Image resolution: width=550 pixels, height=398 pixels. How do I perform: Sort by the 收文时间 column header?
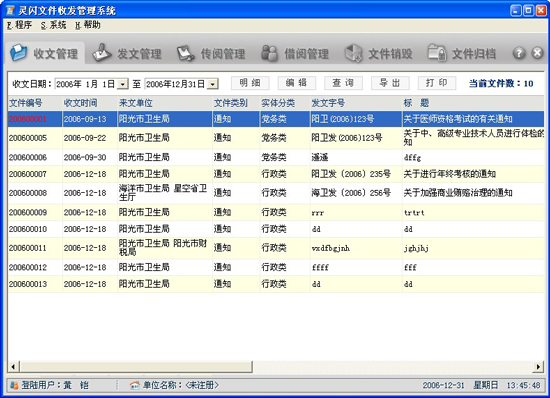point(90,103)
